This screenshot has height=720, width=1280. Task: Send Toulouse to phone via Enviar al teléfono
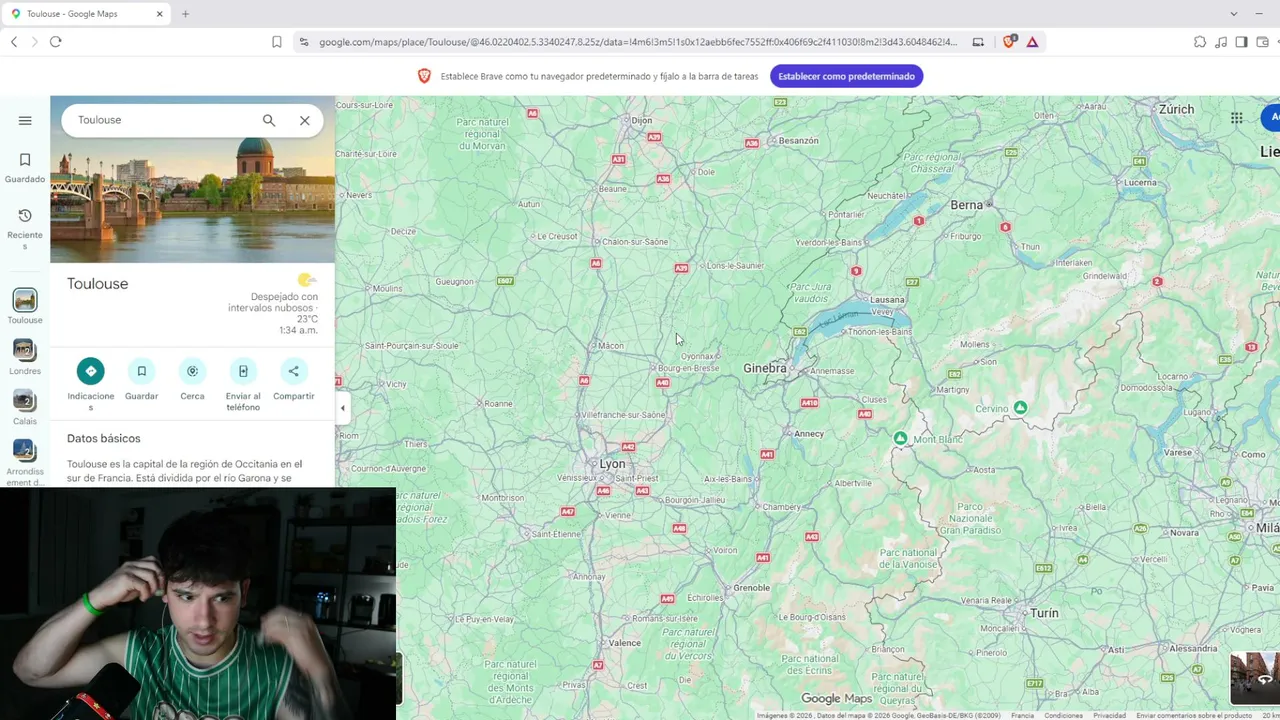tap(243, 384)
